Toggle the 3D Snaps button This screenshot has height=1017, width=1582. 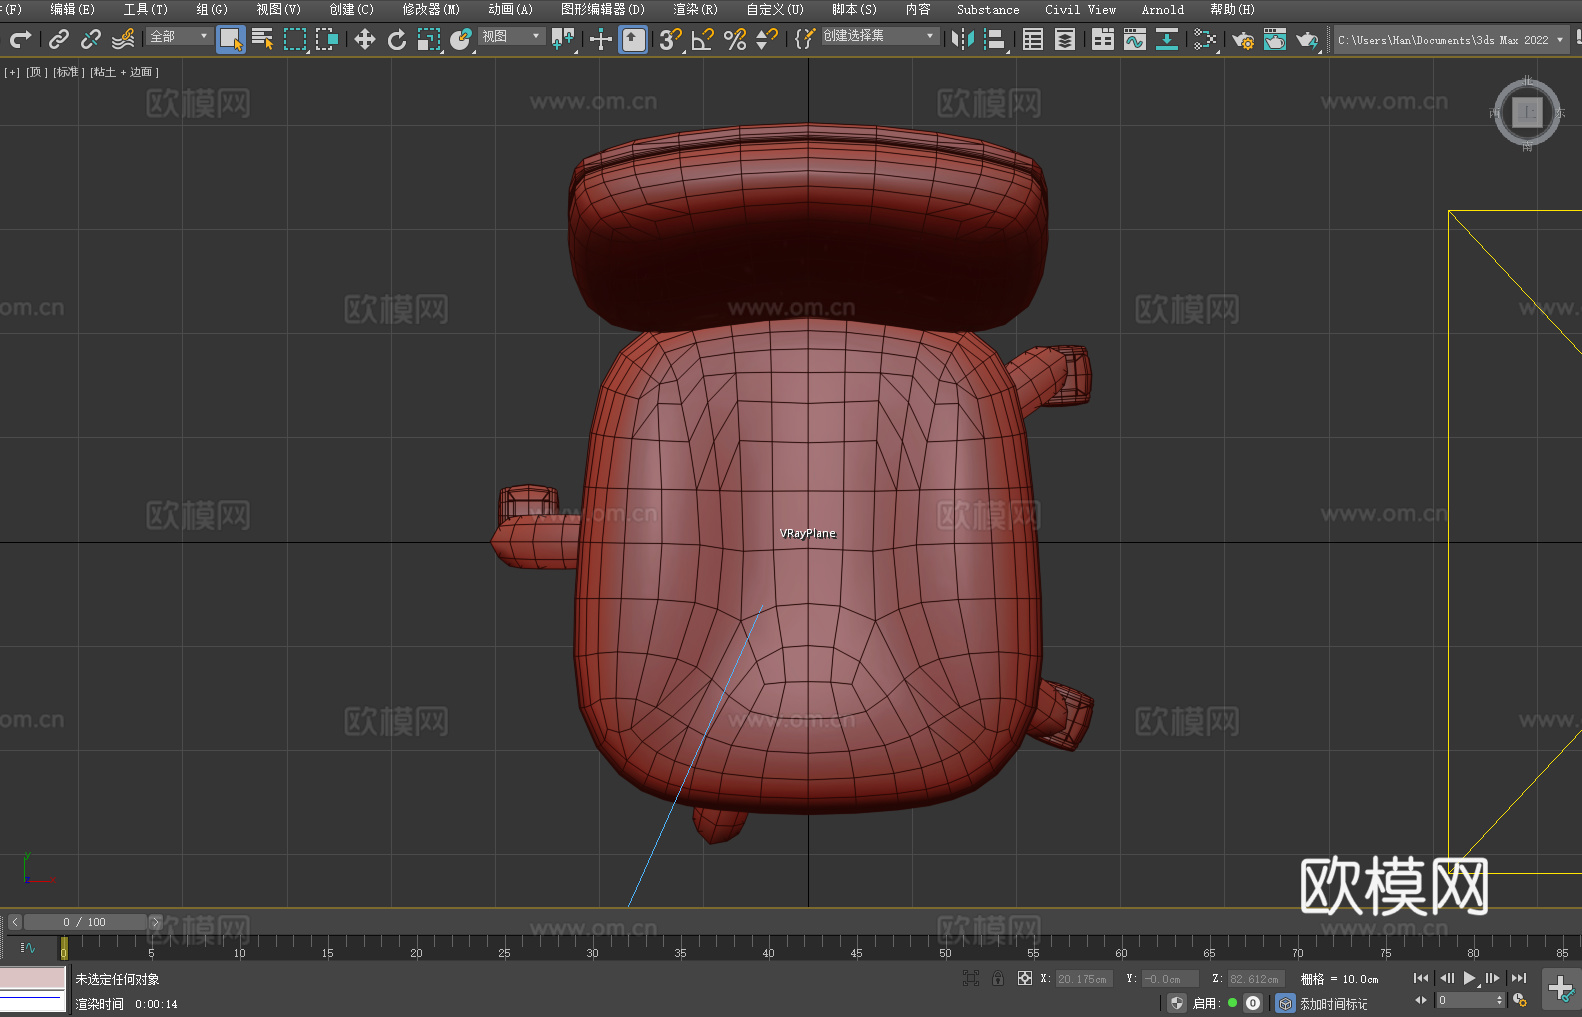(671, 39)
